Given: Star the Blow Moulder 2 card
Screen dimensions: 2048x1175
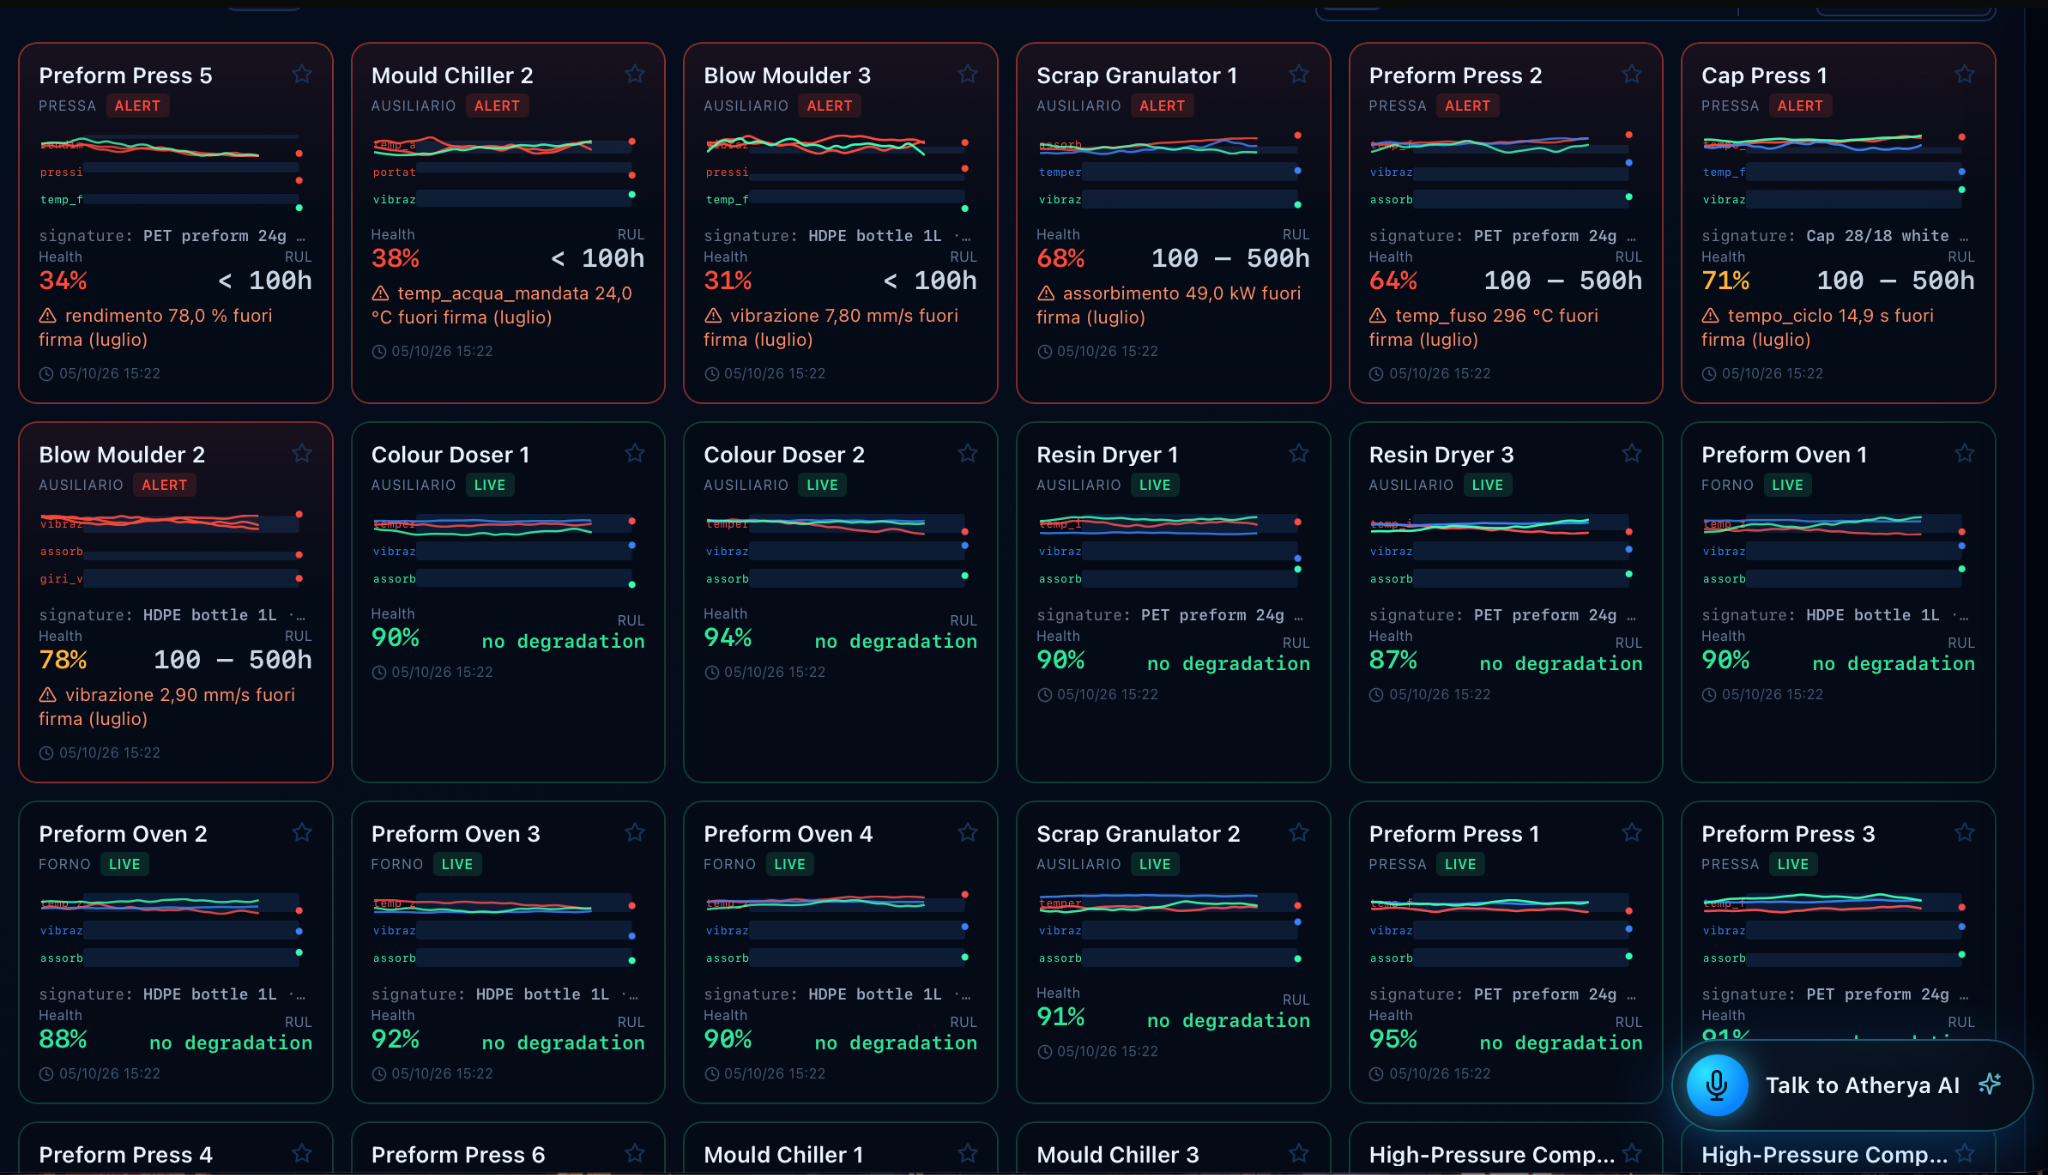Looking at the screenshot, I should coord(302,453).
